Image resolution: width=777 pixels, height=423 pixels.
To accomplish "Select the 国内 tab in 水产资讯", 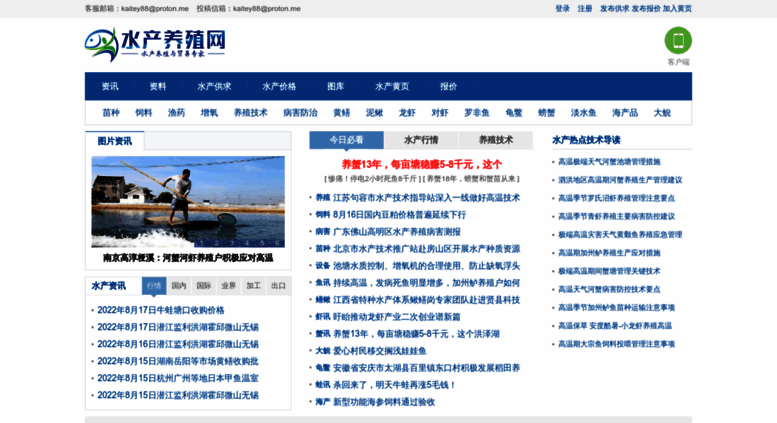I will point(179,286).
